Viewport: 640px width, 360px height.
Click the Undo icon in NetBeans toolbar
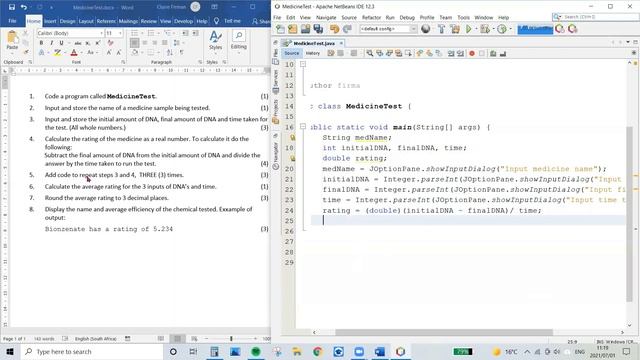pyautogui.click(x=335, y=29)
